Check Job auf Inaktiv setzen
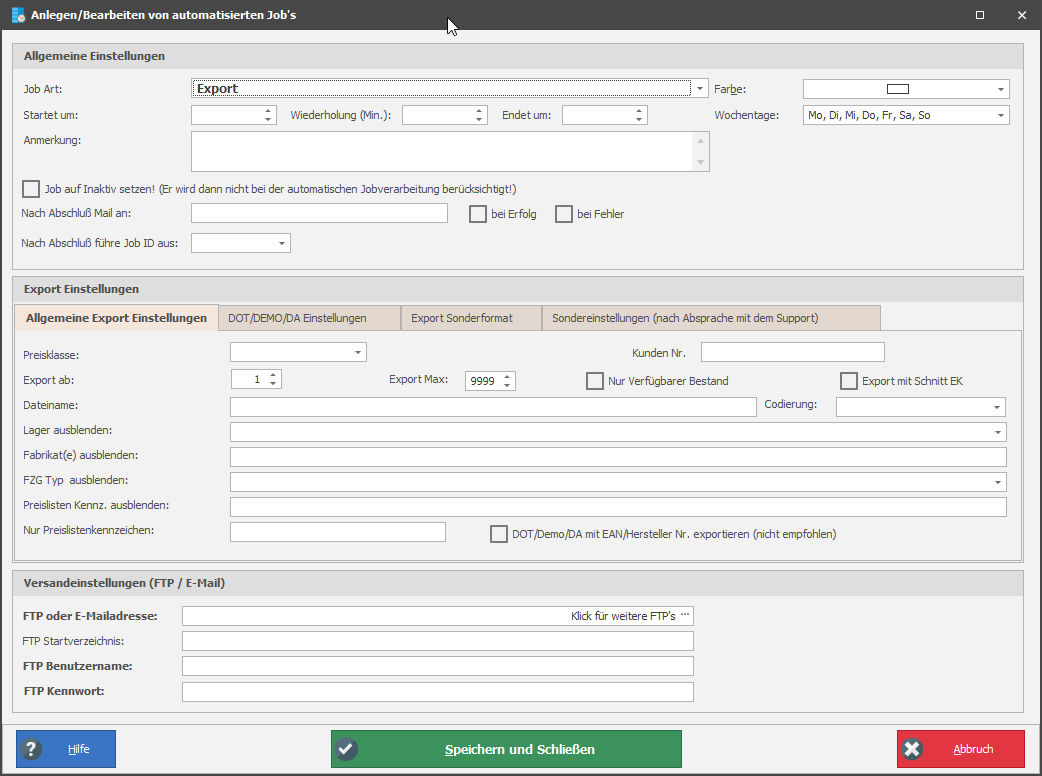 [31, 189]
